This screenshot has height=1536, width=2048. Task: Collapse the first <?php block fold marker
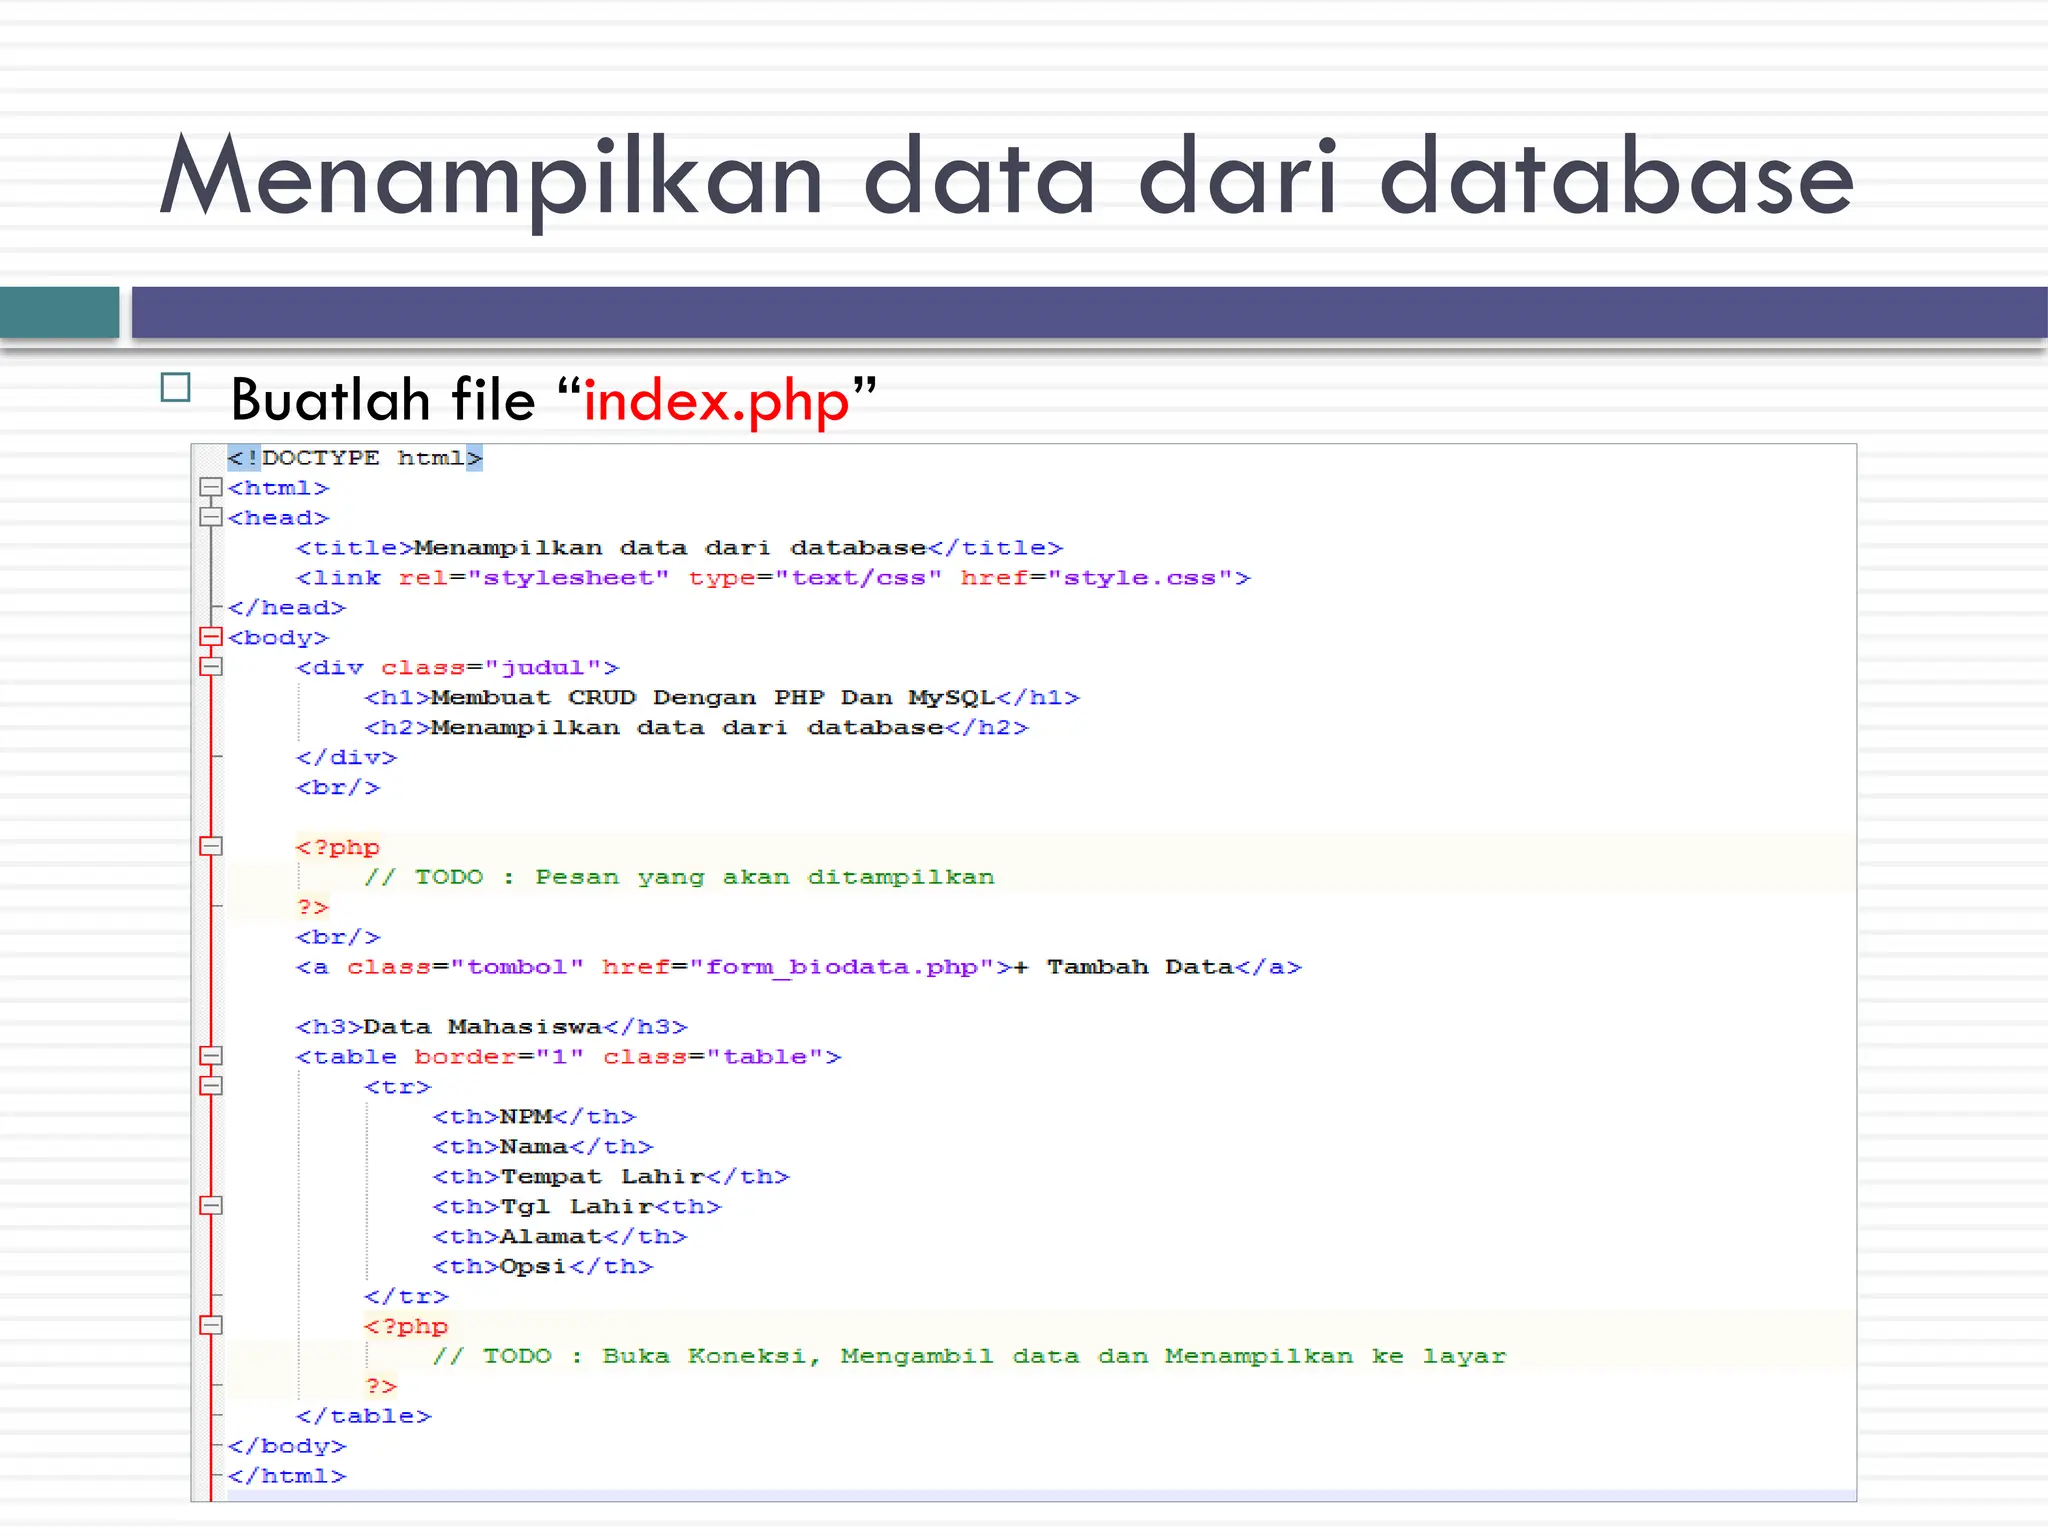coord(210,846)
